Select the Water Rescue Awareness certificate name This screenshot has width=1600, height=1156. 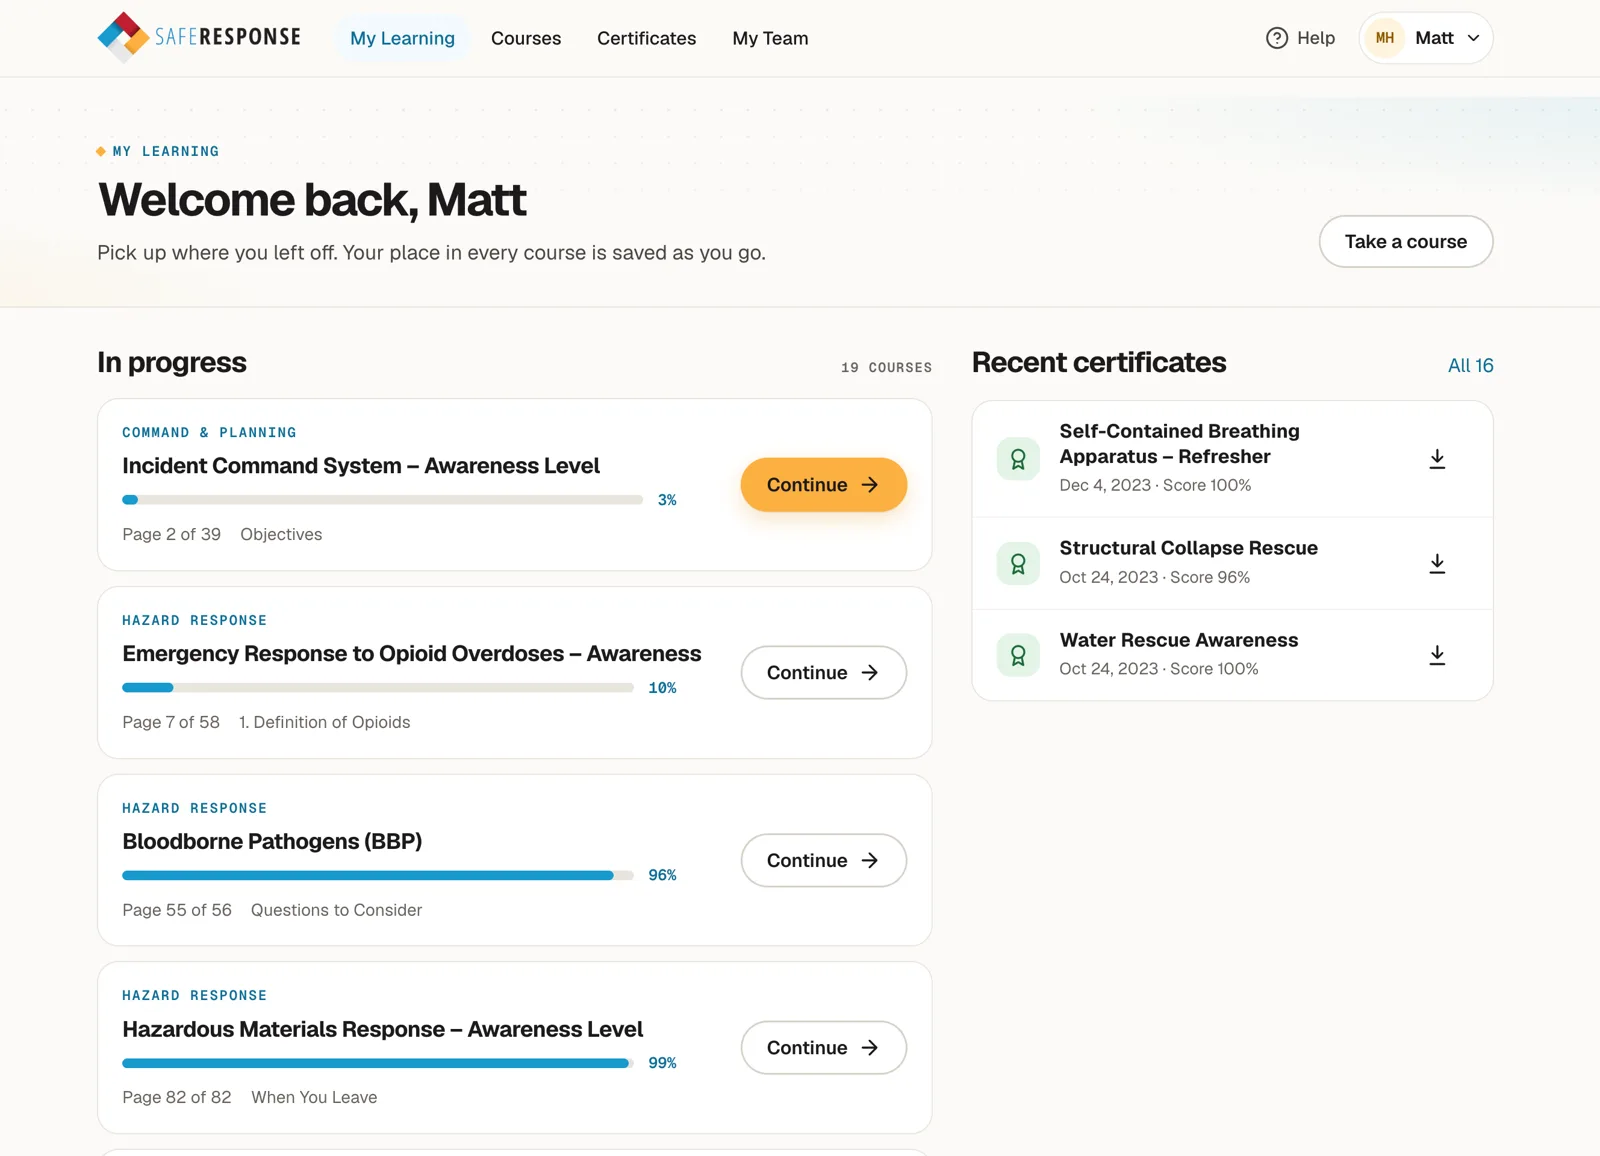1178,640
